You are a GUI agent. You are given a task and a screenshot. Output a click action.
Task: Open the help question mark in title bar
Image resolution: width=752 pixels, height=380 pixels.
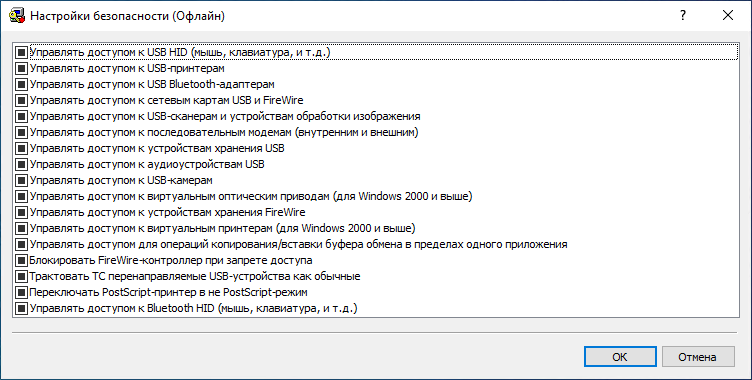pyautogui.click(x=683, y=15)
